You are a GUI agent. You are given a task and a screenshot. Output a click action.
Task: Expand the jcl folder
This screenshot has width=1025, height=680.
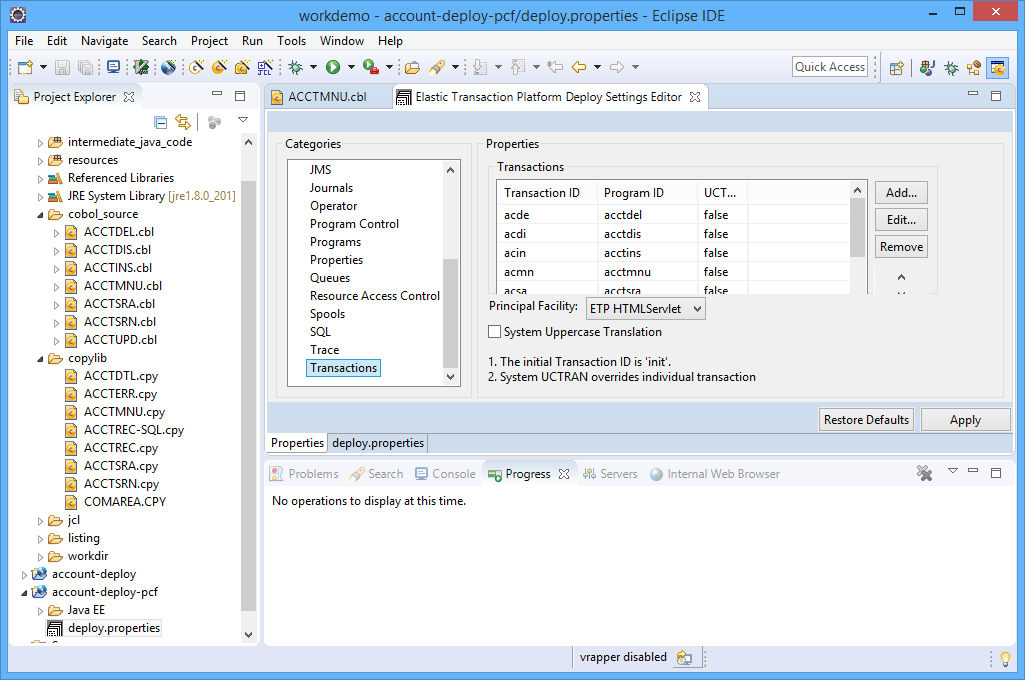[x=40, y=521]
